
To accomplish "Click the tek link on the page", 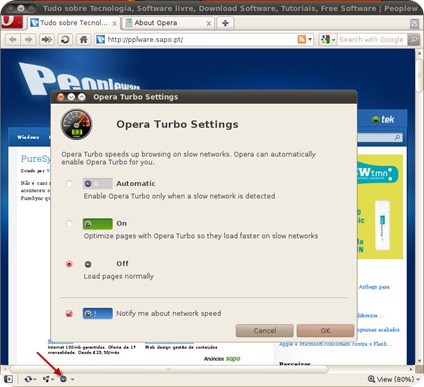I will pyautogui.click(x=383, y=119).
